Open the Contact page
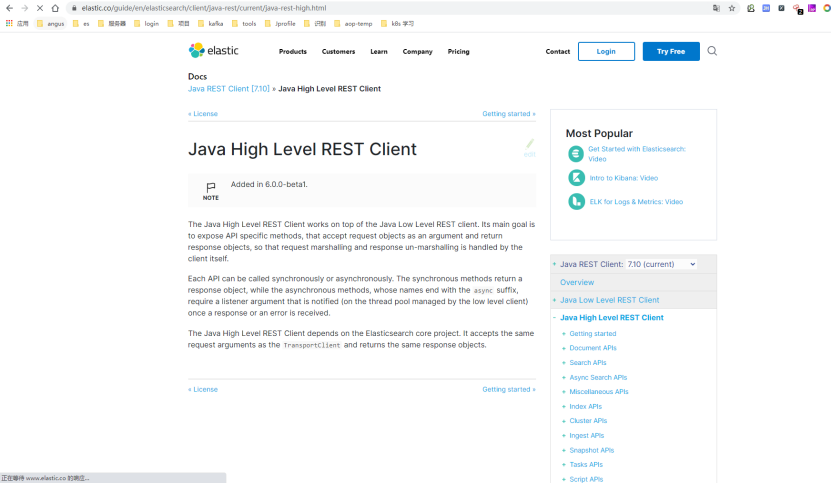 coord(558,51)
